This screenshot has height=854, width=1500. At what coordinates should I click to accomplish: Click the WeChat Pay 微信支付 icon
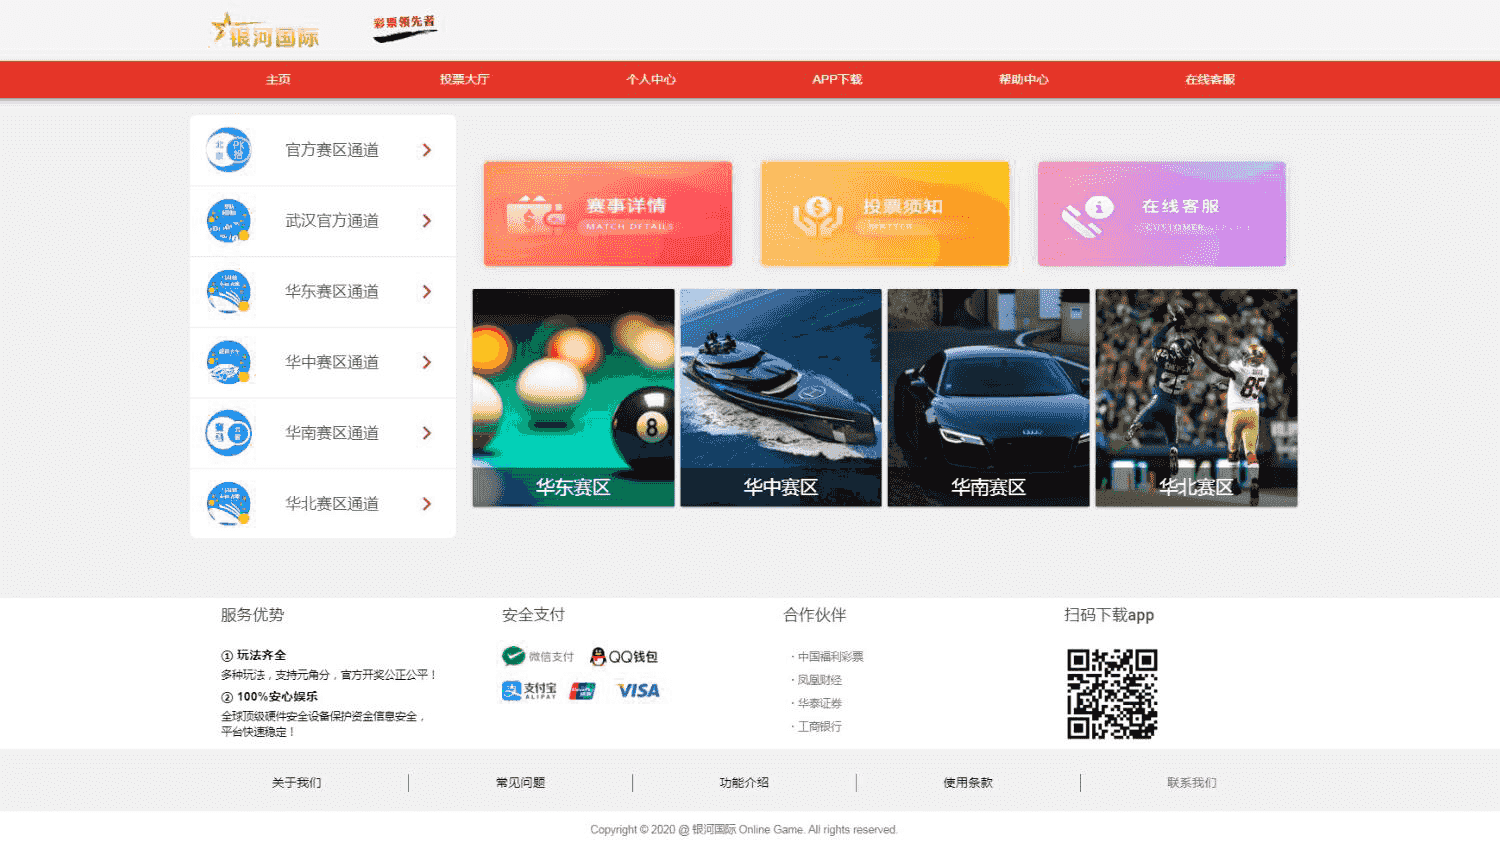tap(536, 656)
